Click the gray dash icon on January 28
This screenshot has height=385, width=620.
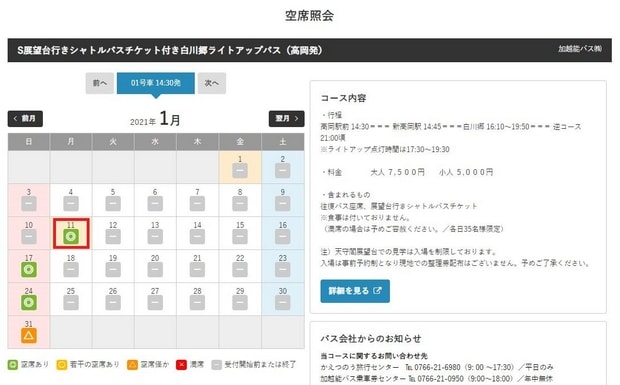coord(197,302)
